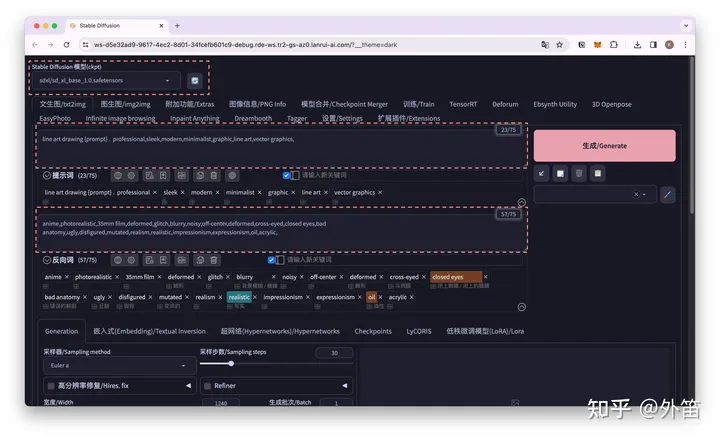Click the ChatGPT icon in the 提示词 toolbar

(x=232, y=175)
